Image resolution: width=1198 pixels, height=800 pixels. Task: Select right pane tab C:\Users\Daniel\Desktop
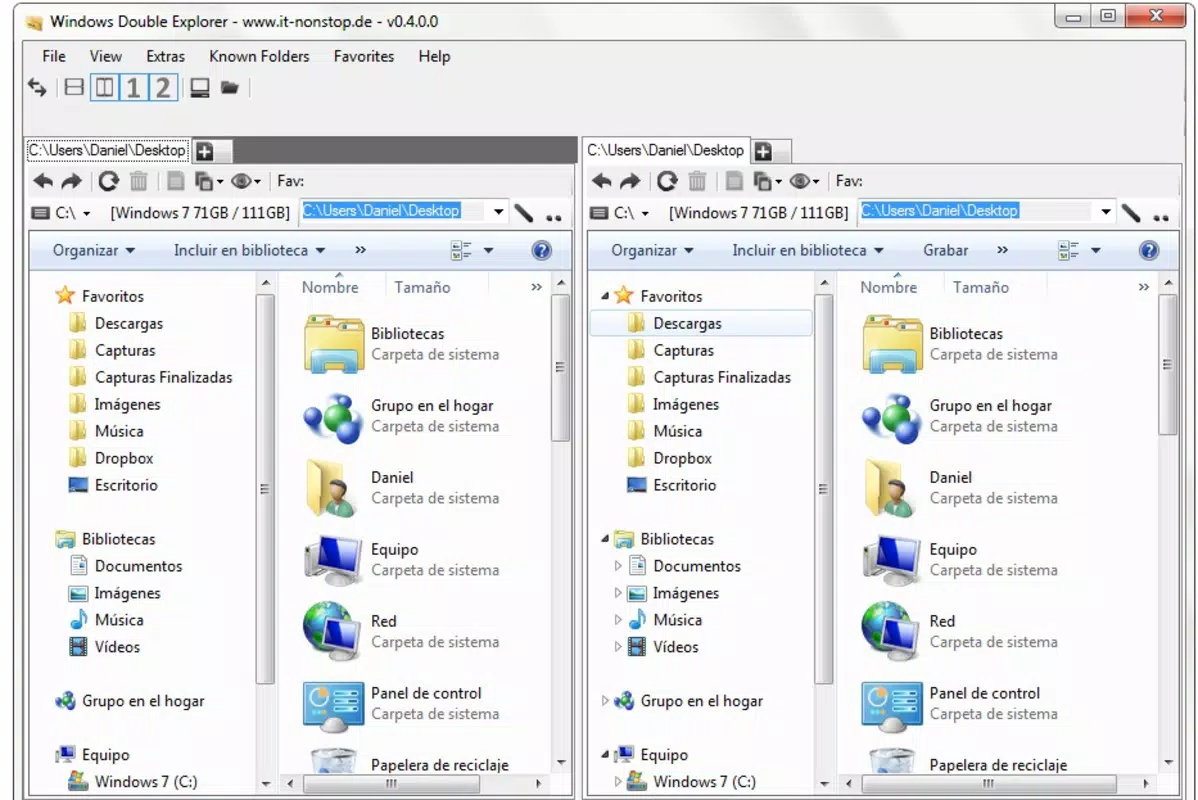(x=665, y=151)
